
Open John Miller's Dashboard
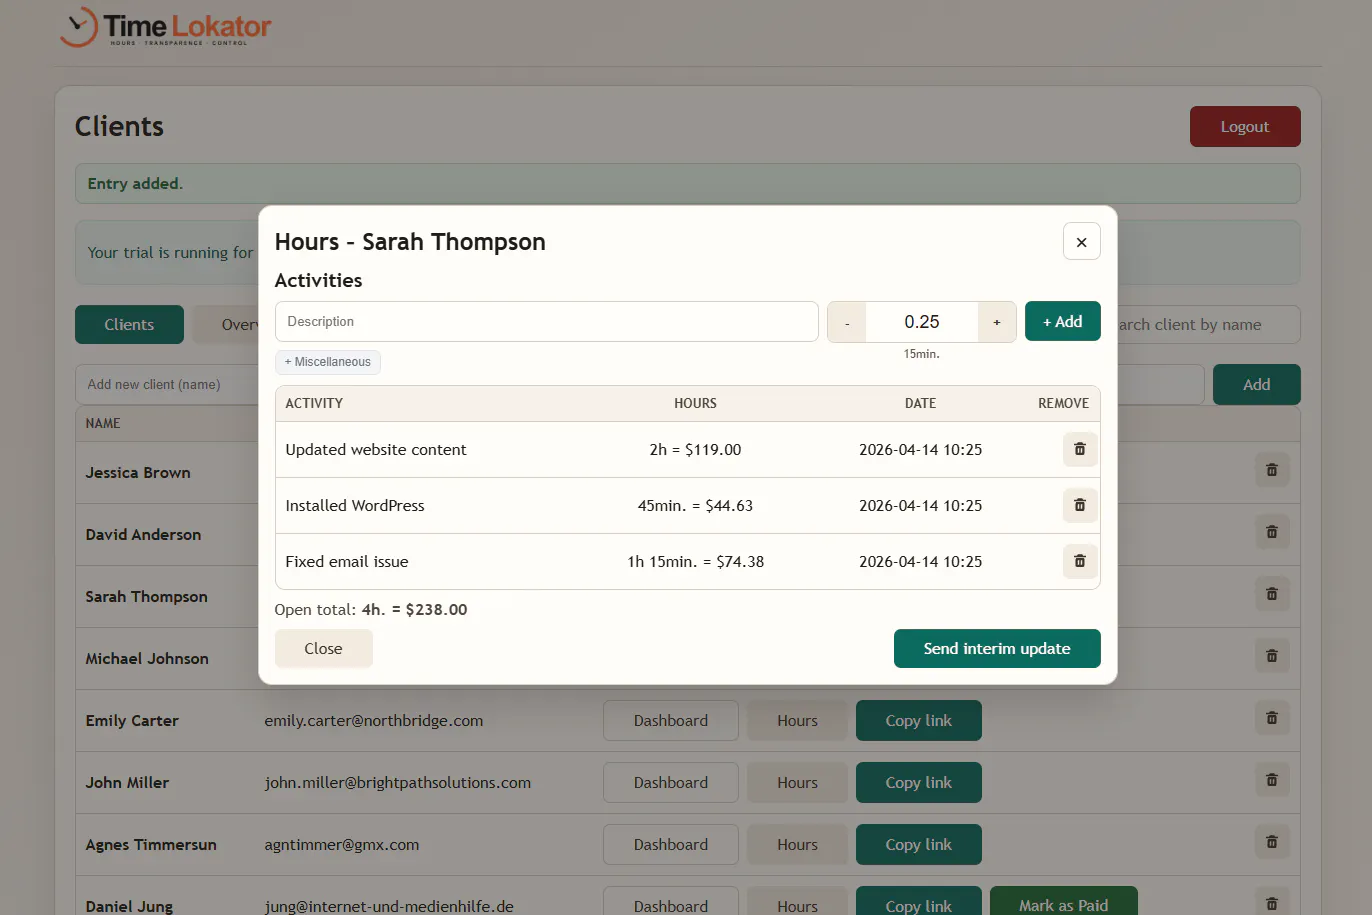[x=671, y=782]
